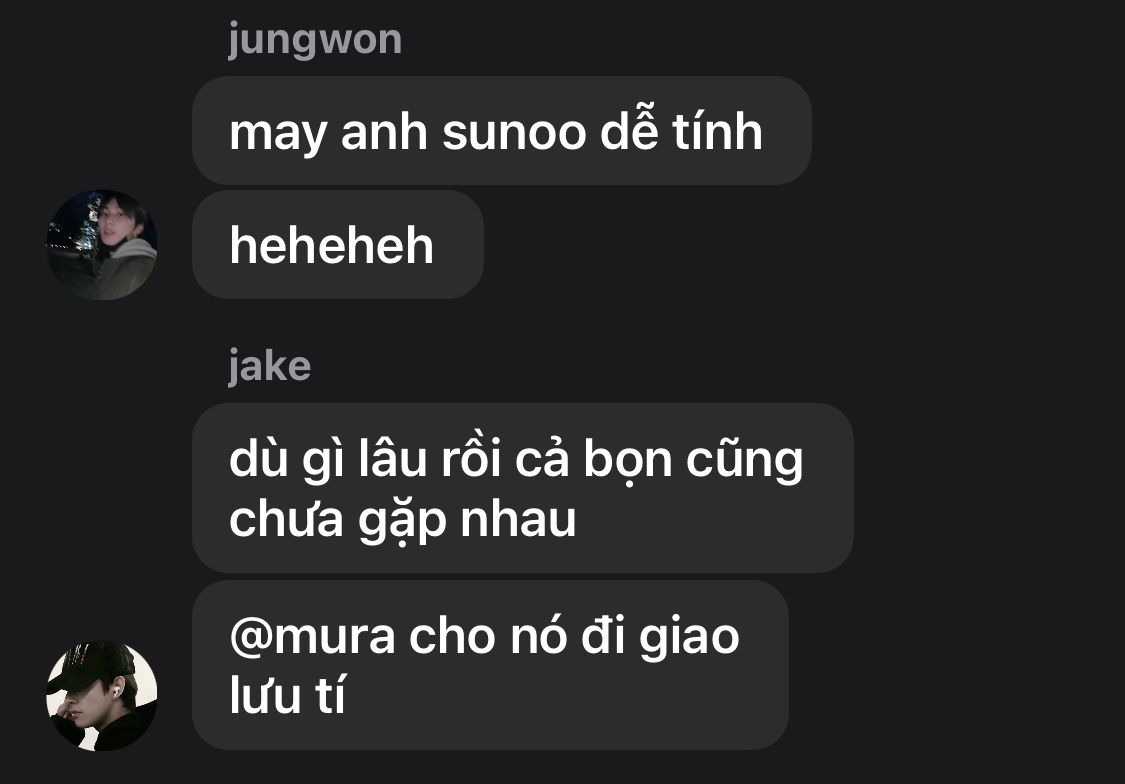Click the words "dễ tính" in first bubble

click(x=681, y=131)
